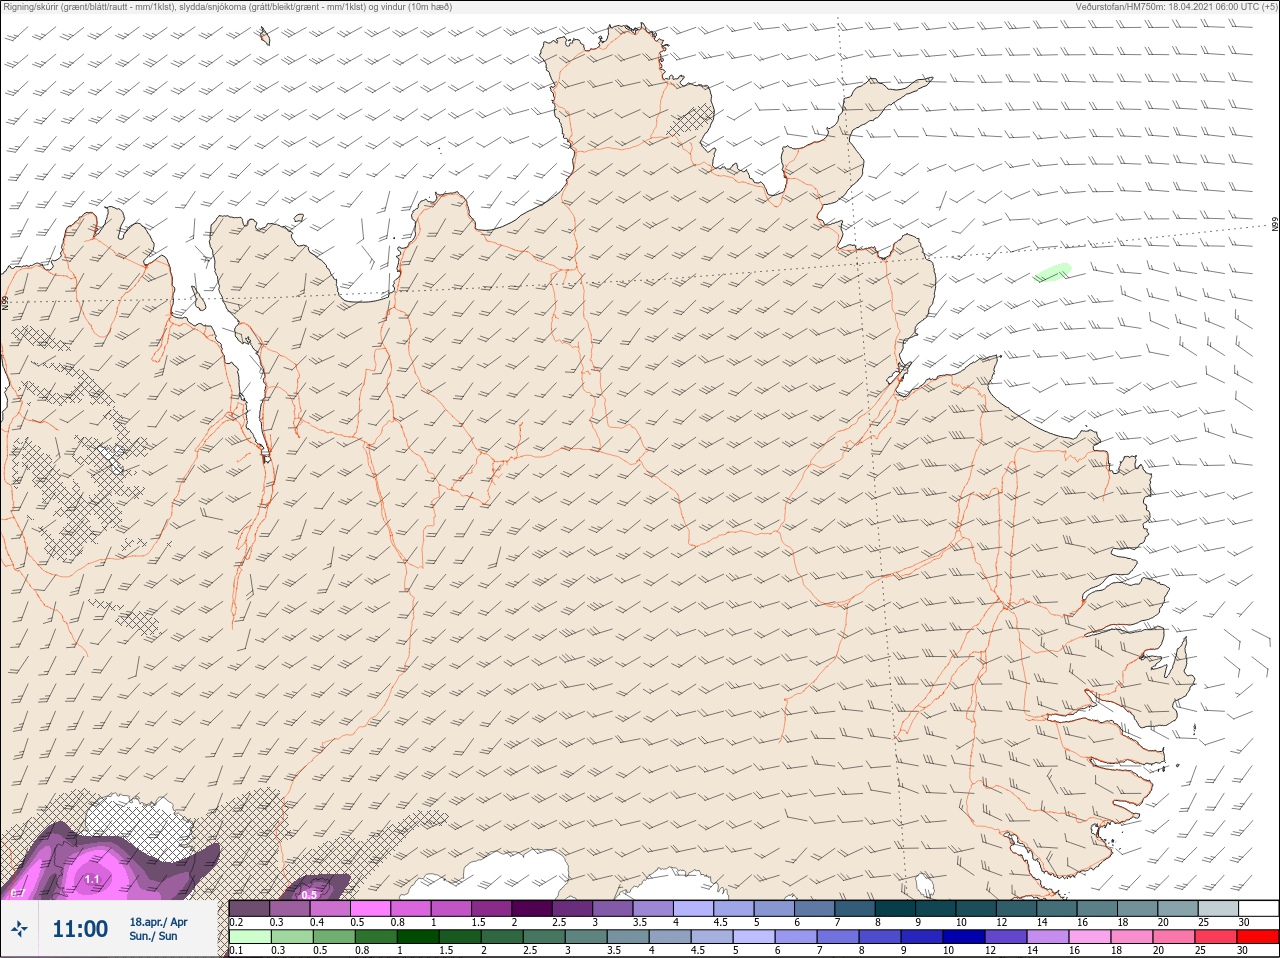The height and width of the screenshot is (958, 1280).
Task: Pick the darkest purple swatch between 2 and 2.5
Action: pos(532,908)
